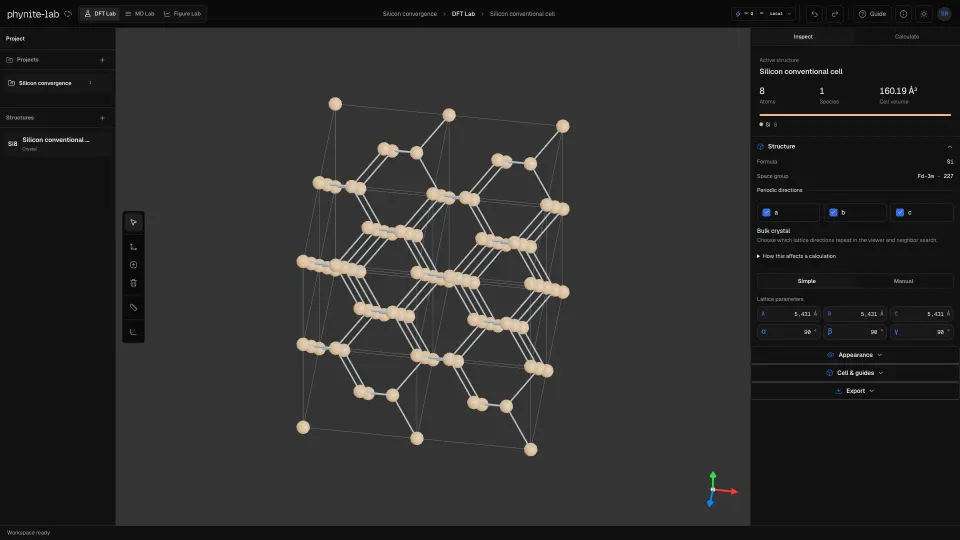The height and width of the screenshot is (540, 960).
Task: Click the Structure section cube icon
Action: pyautogui.click(x=760, y=146)
